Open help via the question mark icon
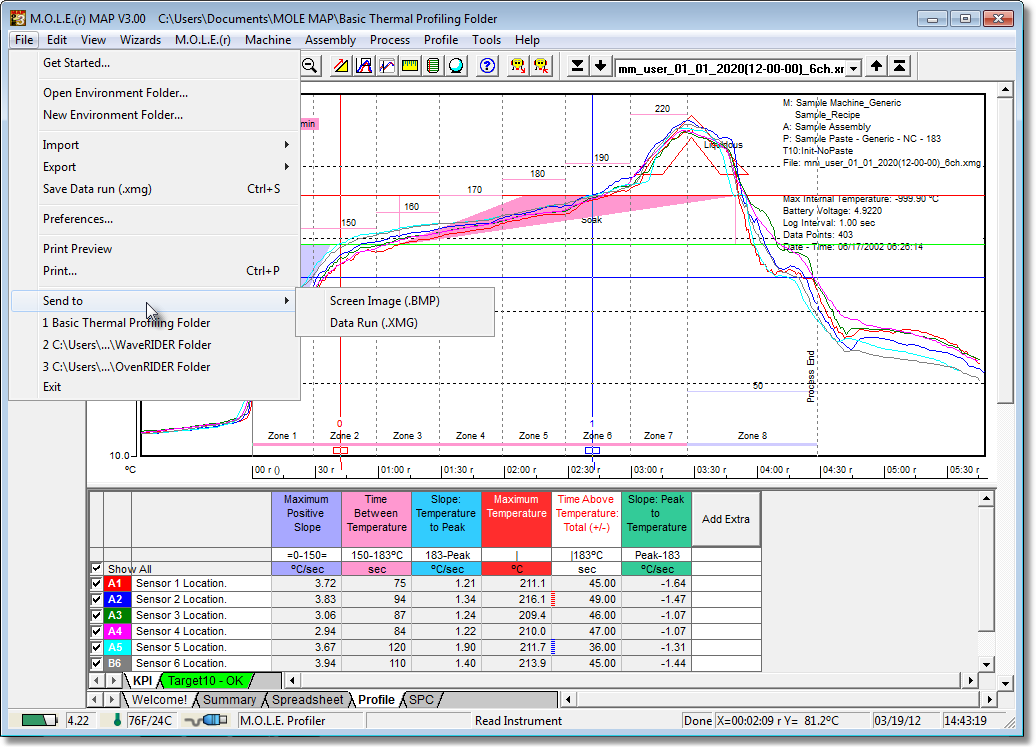Viewport: 1036px width, 749px height. 488,66
